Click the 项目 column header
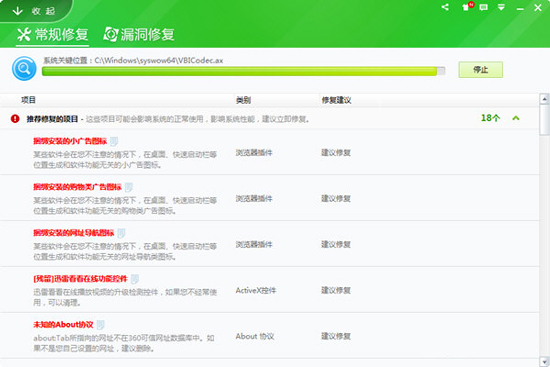Viewport: 550px width, 367px height. point(28,100)
